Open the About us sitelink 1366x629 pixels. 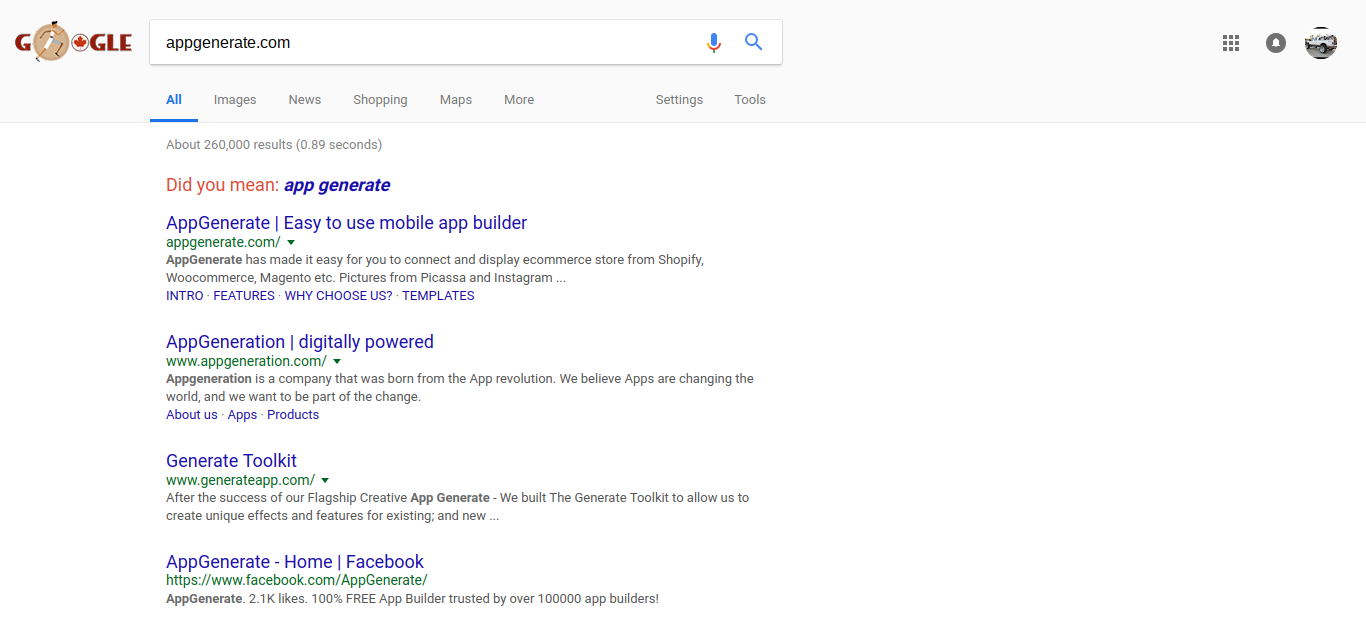tap(192, 415)
